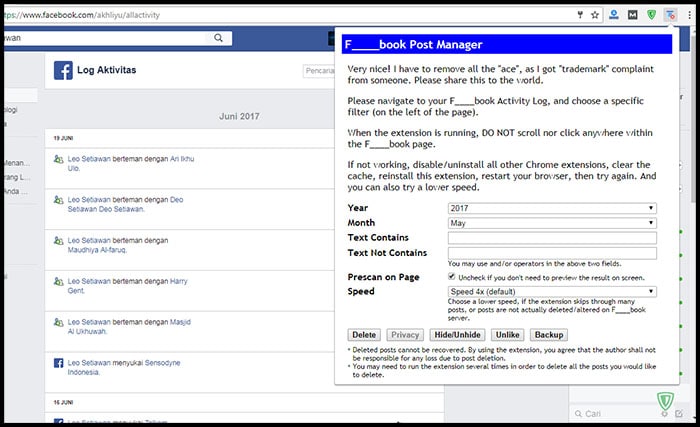Image resolution: width=700 pixels, height=427 pixels.
Task: Focus the Text Not Contains field
Action: click(552, 253)
